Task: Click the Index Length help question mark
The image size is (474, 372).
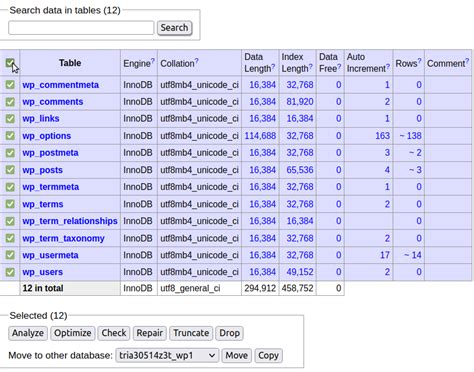Action: tap(310, 66)
